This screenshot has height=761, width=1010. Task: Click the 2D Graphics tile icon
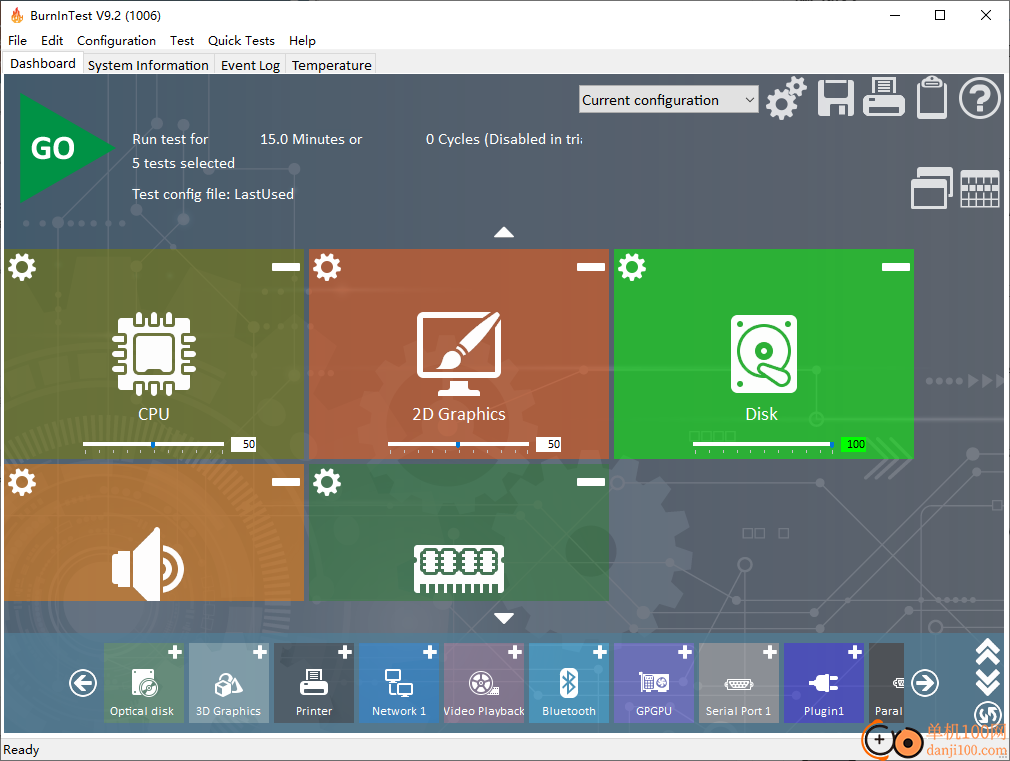point(459,353)
